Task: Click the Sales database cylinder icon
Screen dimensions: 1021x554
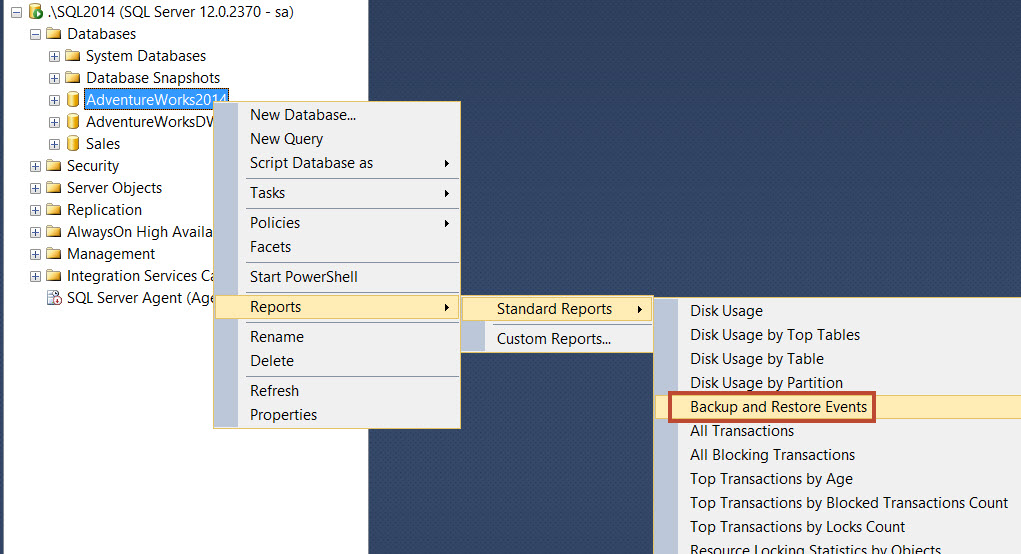Action: tap(73, 143)
